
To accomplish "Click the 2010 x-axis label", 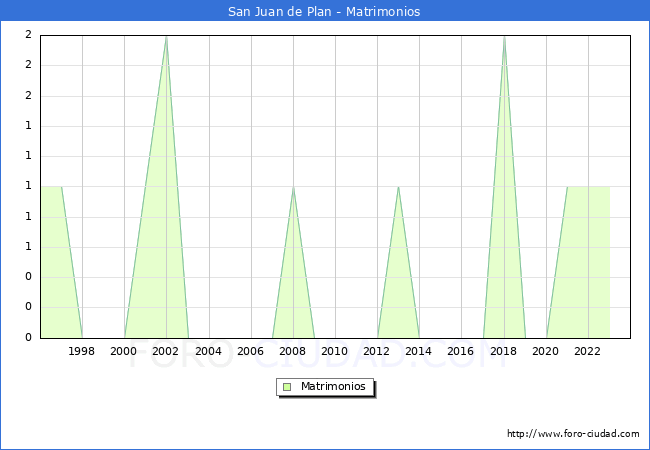I will (x=335, y=351).
